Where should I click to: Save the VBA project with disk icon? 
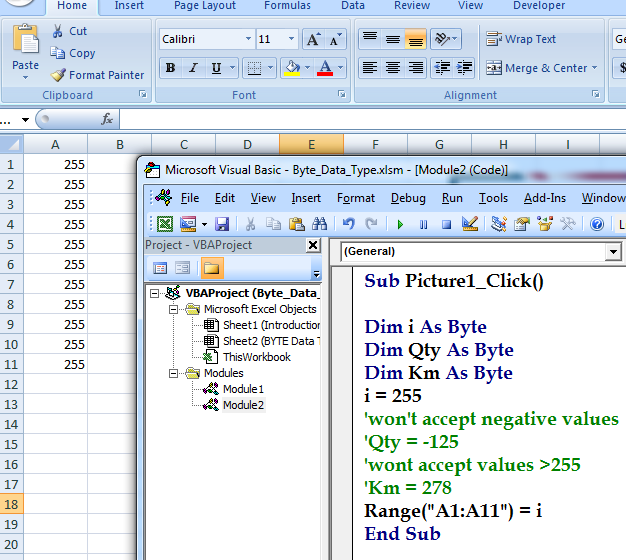coord(222,224)
